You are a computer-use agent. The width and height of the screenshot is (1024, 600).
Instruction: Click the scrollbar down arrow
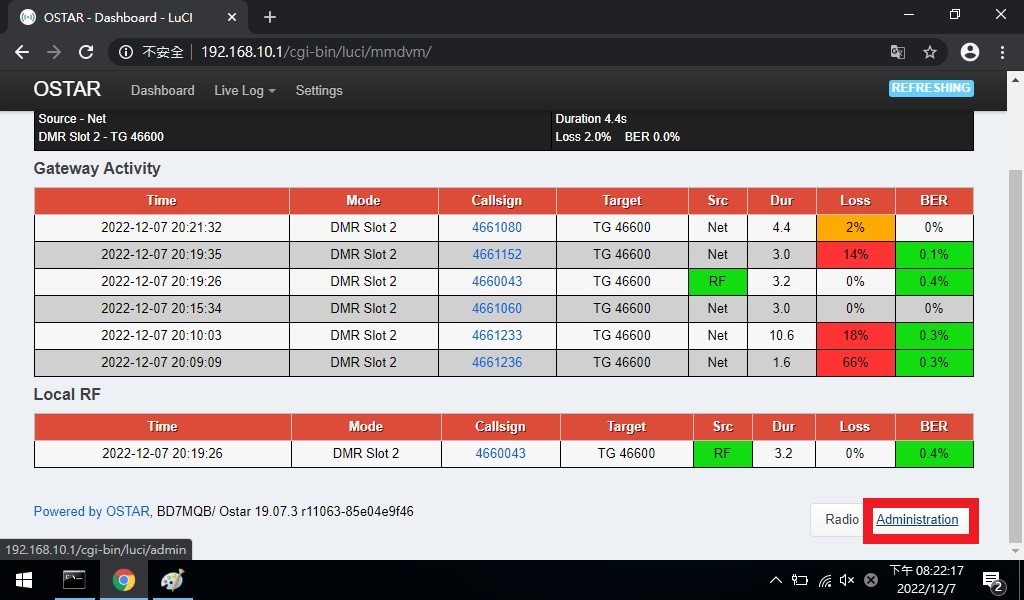point(1016,550)
